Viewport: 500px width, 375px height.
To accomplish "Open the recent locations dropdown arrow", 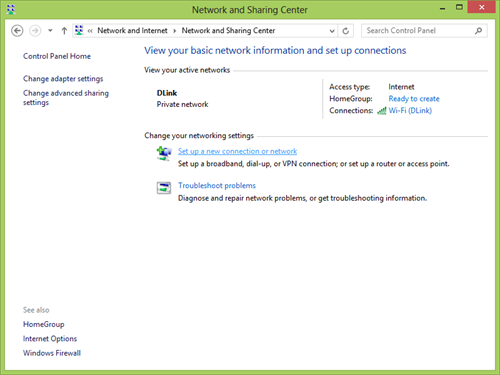I will click(50, 31).
